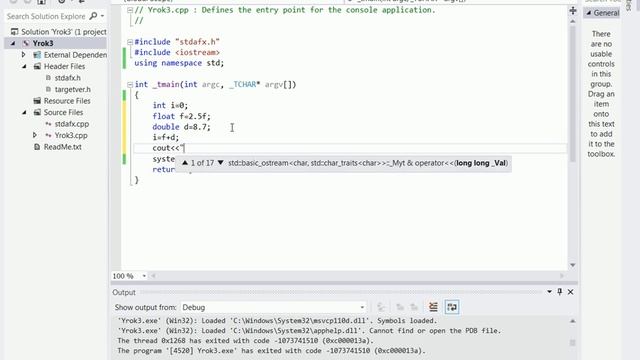
Task: Click the editor horizontal scroll left arrow
Action: point(153,276)
